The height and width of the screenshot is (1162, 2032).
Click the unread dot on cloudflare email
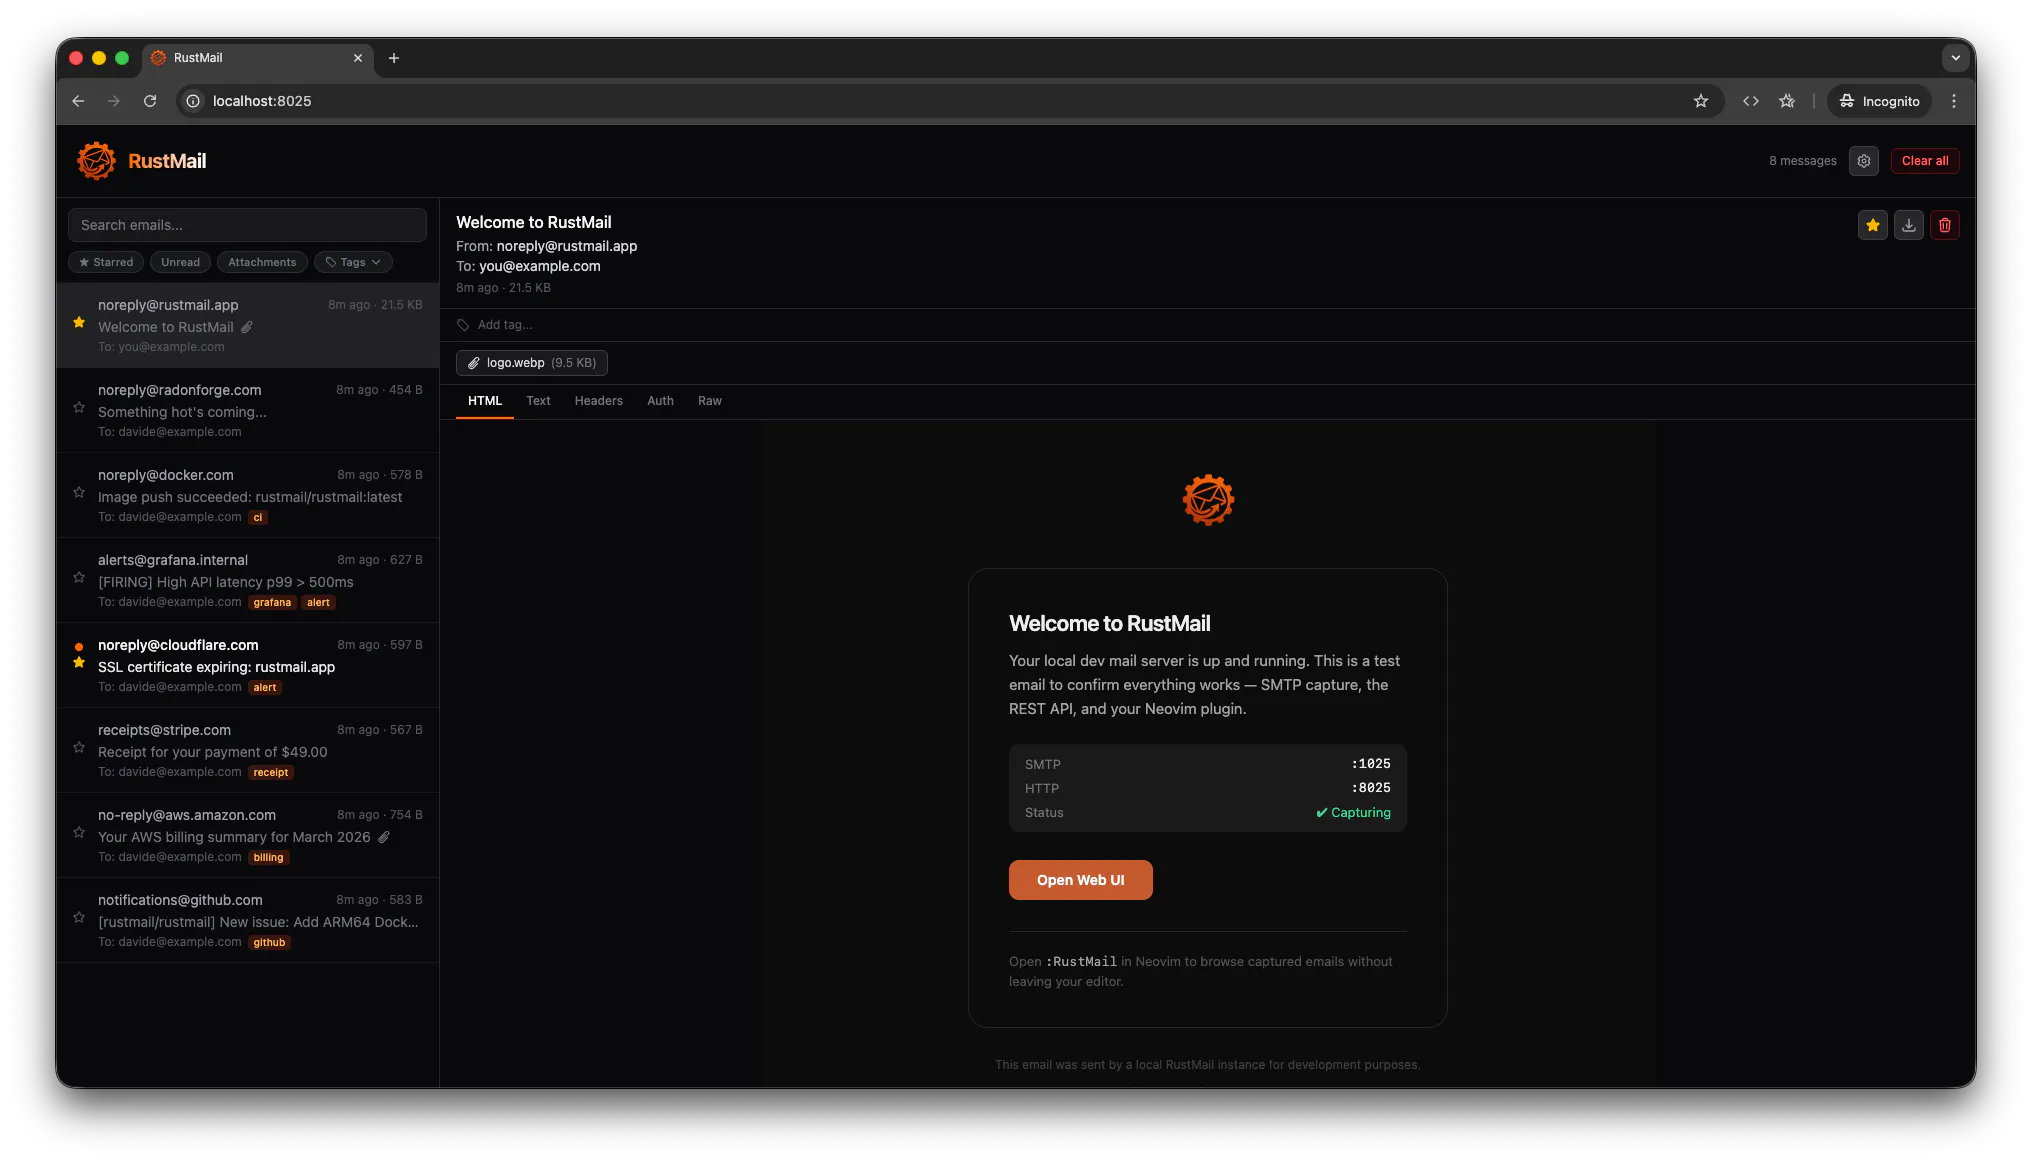[79, 646]
